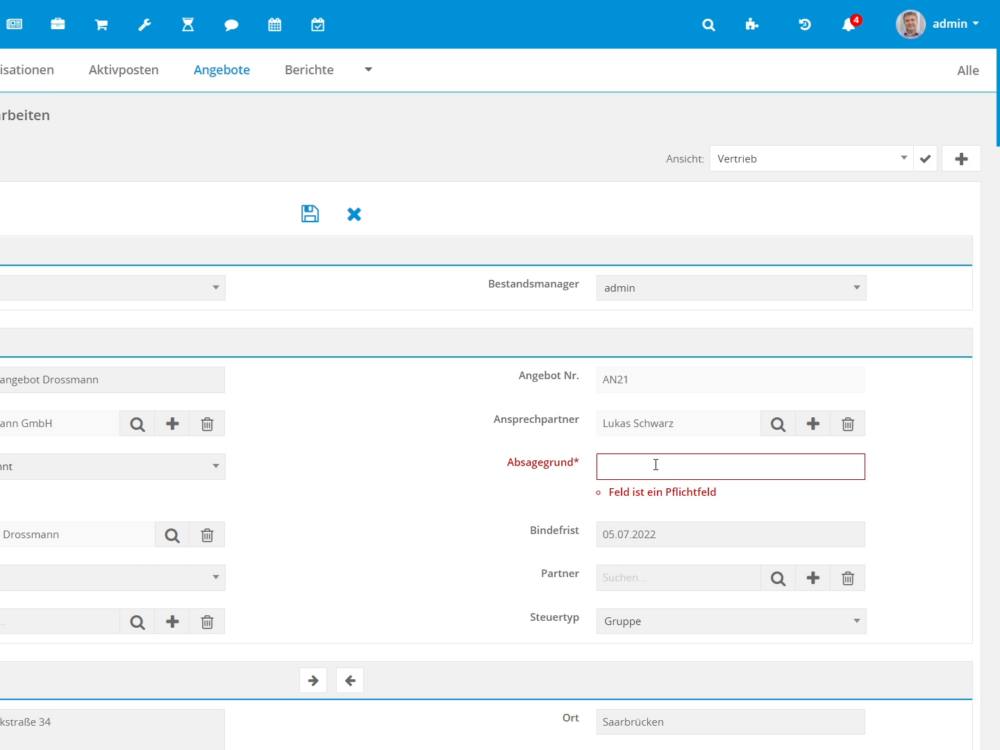Viewport: 1000px width, 750px height.
Task: Click the right arrow copy button
Action: [313, 681]
